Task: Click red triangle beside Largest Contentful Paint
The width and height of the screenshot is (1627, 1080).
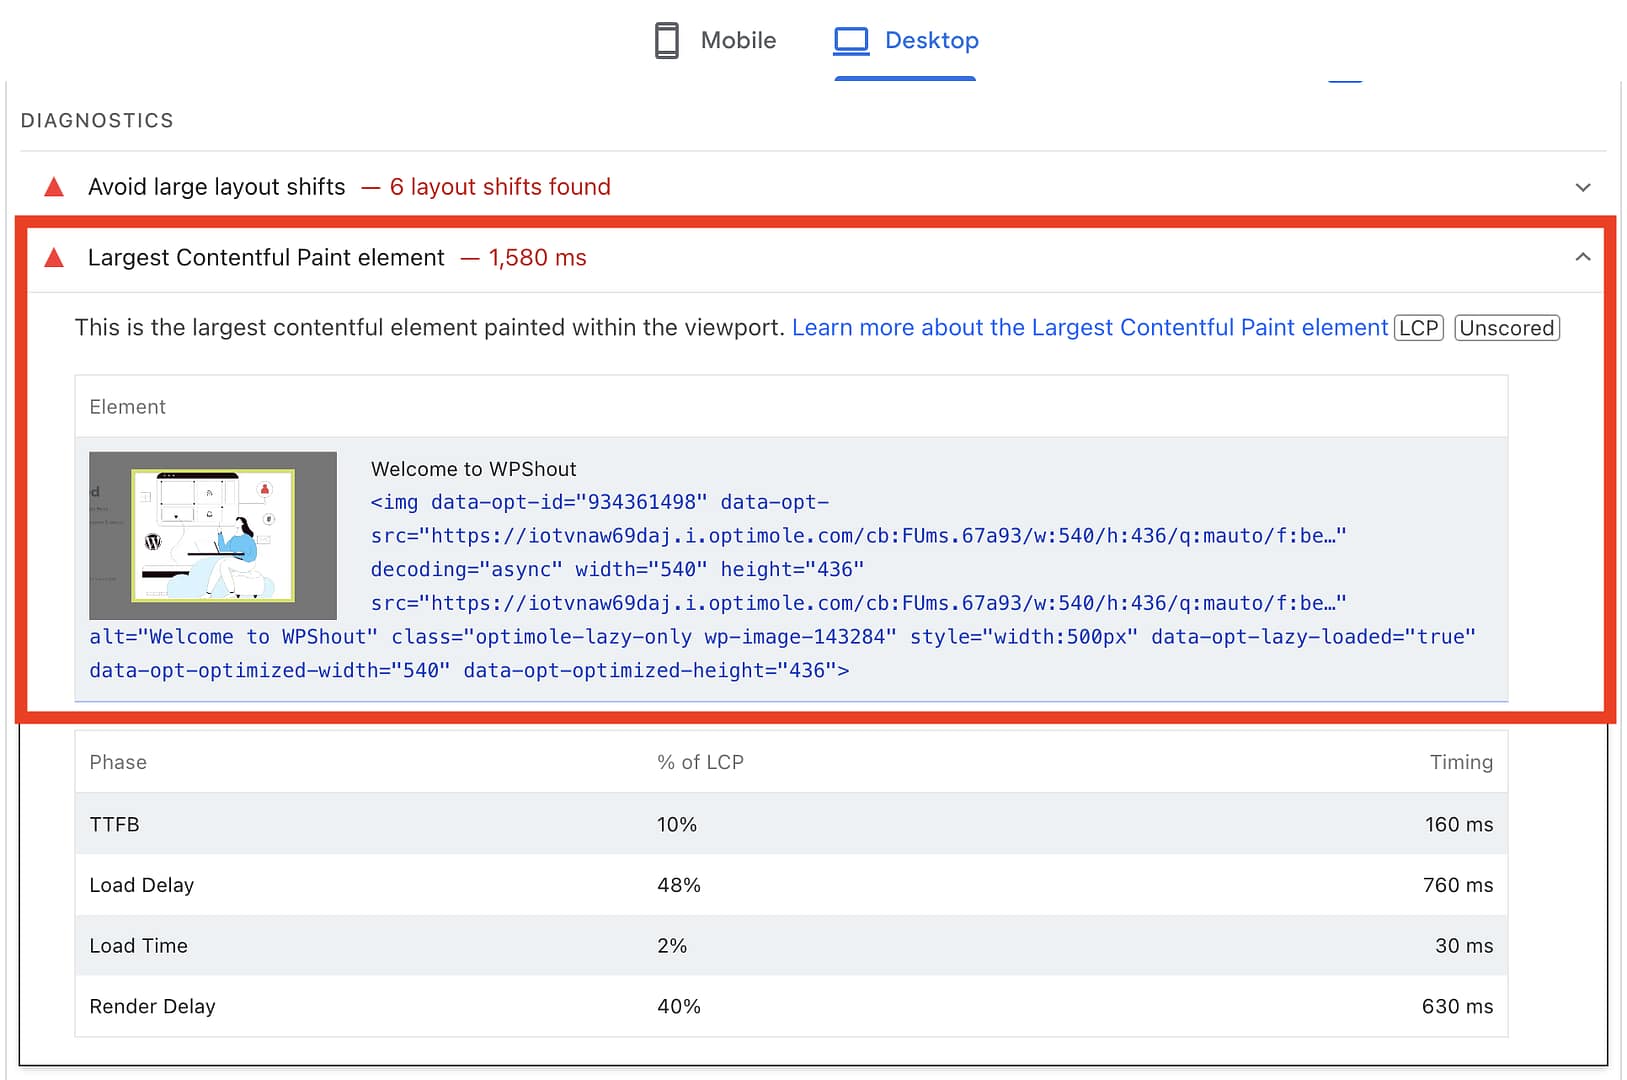Action: [x=55, y=259]
